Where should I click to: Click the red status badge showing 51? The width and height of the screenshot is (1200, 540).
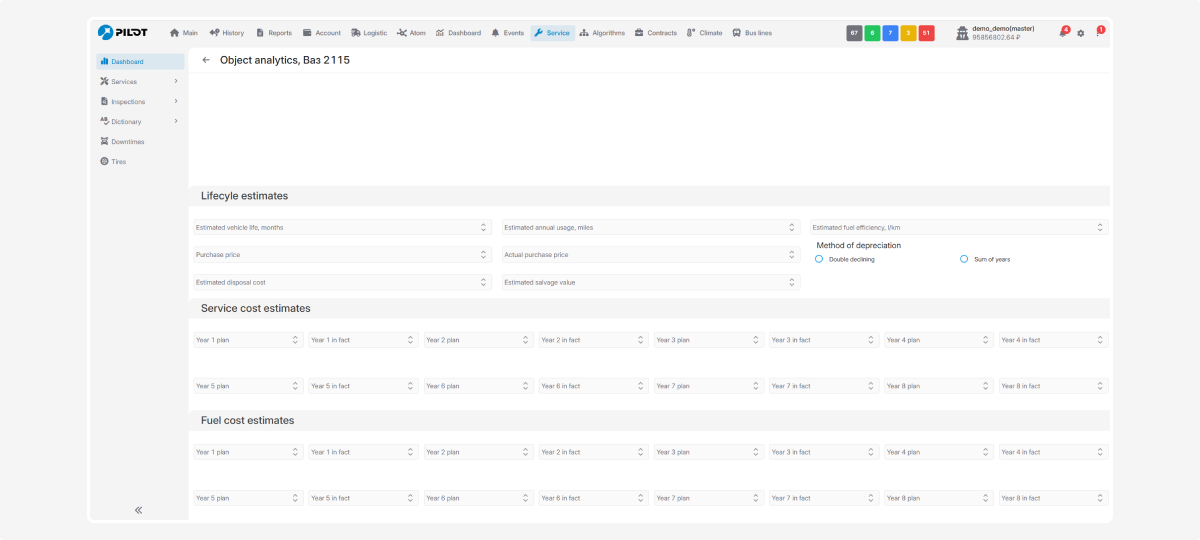tap(926, 33)
